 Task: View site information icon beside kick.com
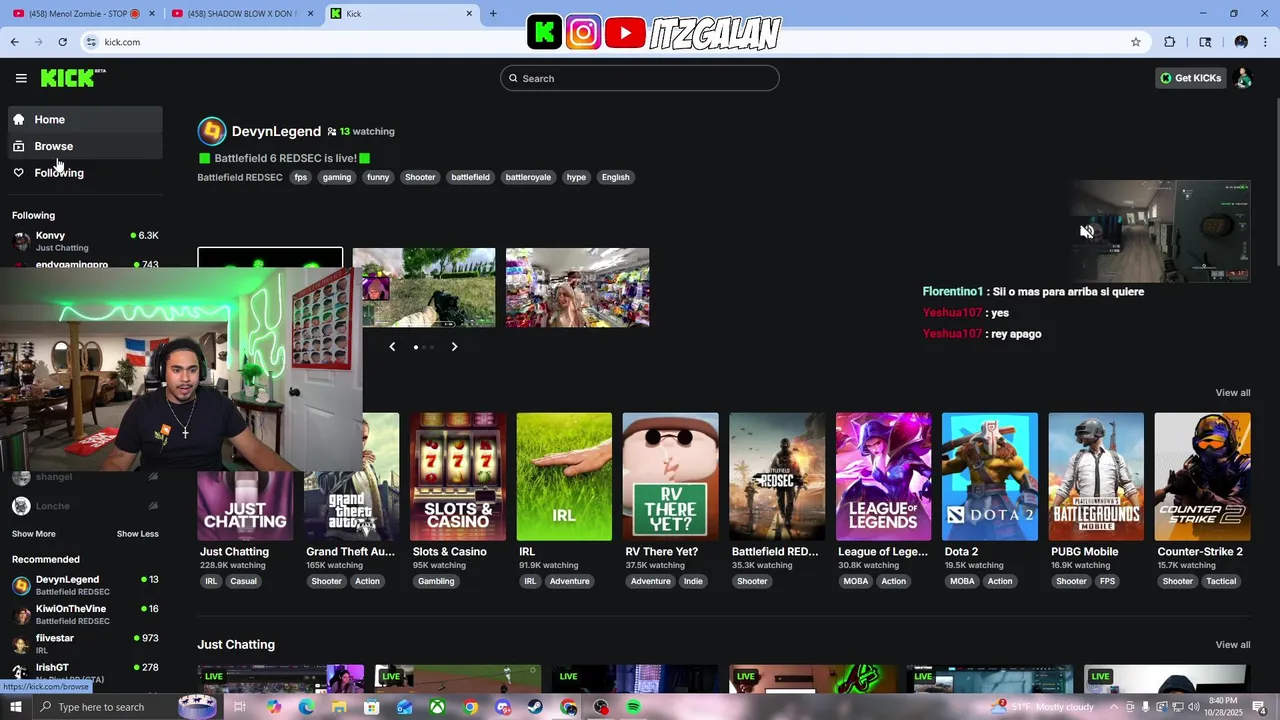point(91,42)
